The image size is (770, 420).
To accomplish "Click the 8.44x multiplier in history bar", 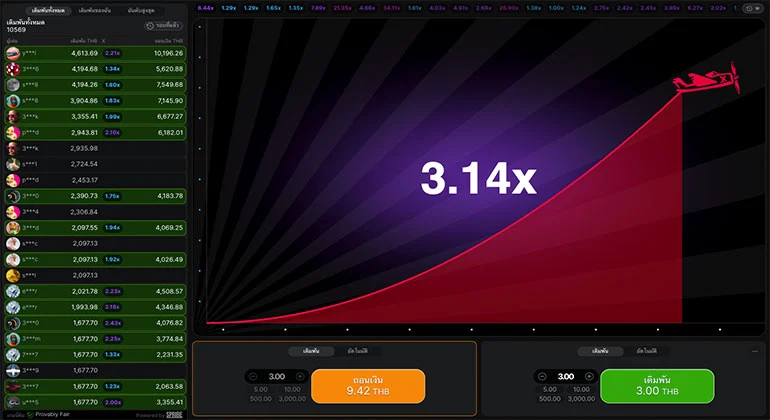I will [x=206, y=7].
